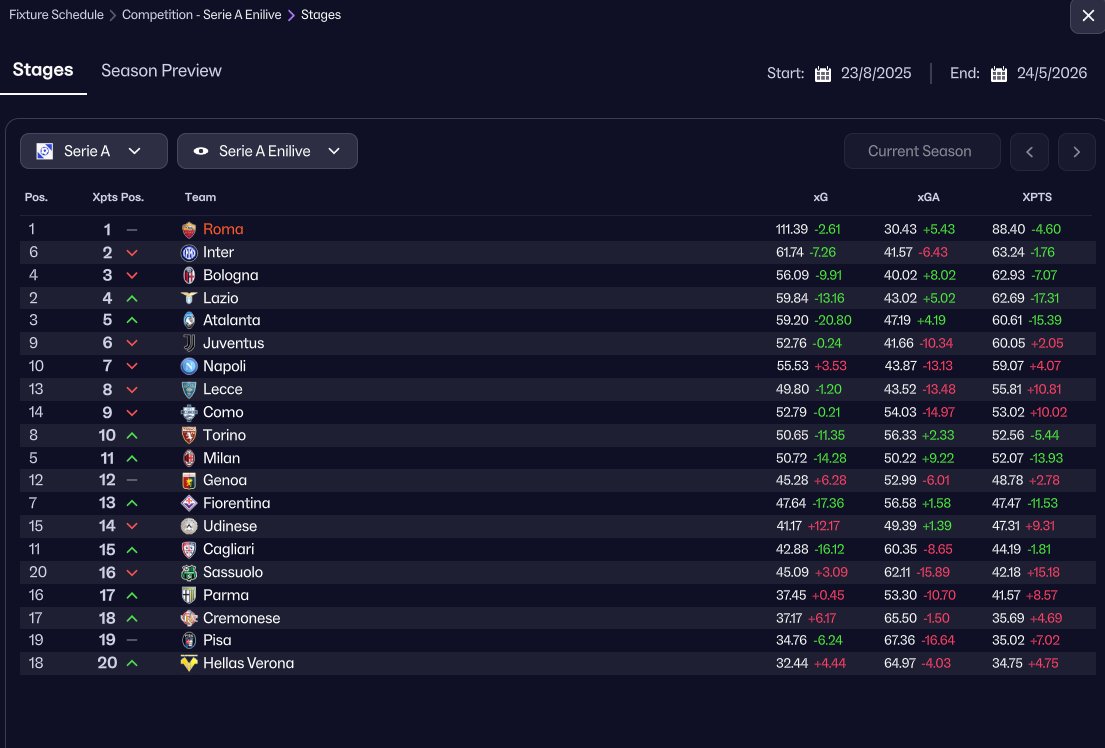Image resolution: width=1105 pixels, height=748 pixels.
Task: Click Lazio XPTS value 62.69
Action: 1008,298
